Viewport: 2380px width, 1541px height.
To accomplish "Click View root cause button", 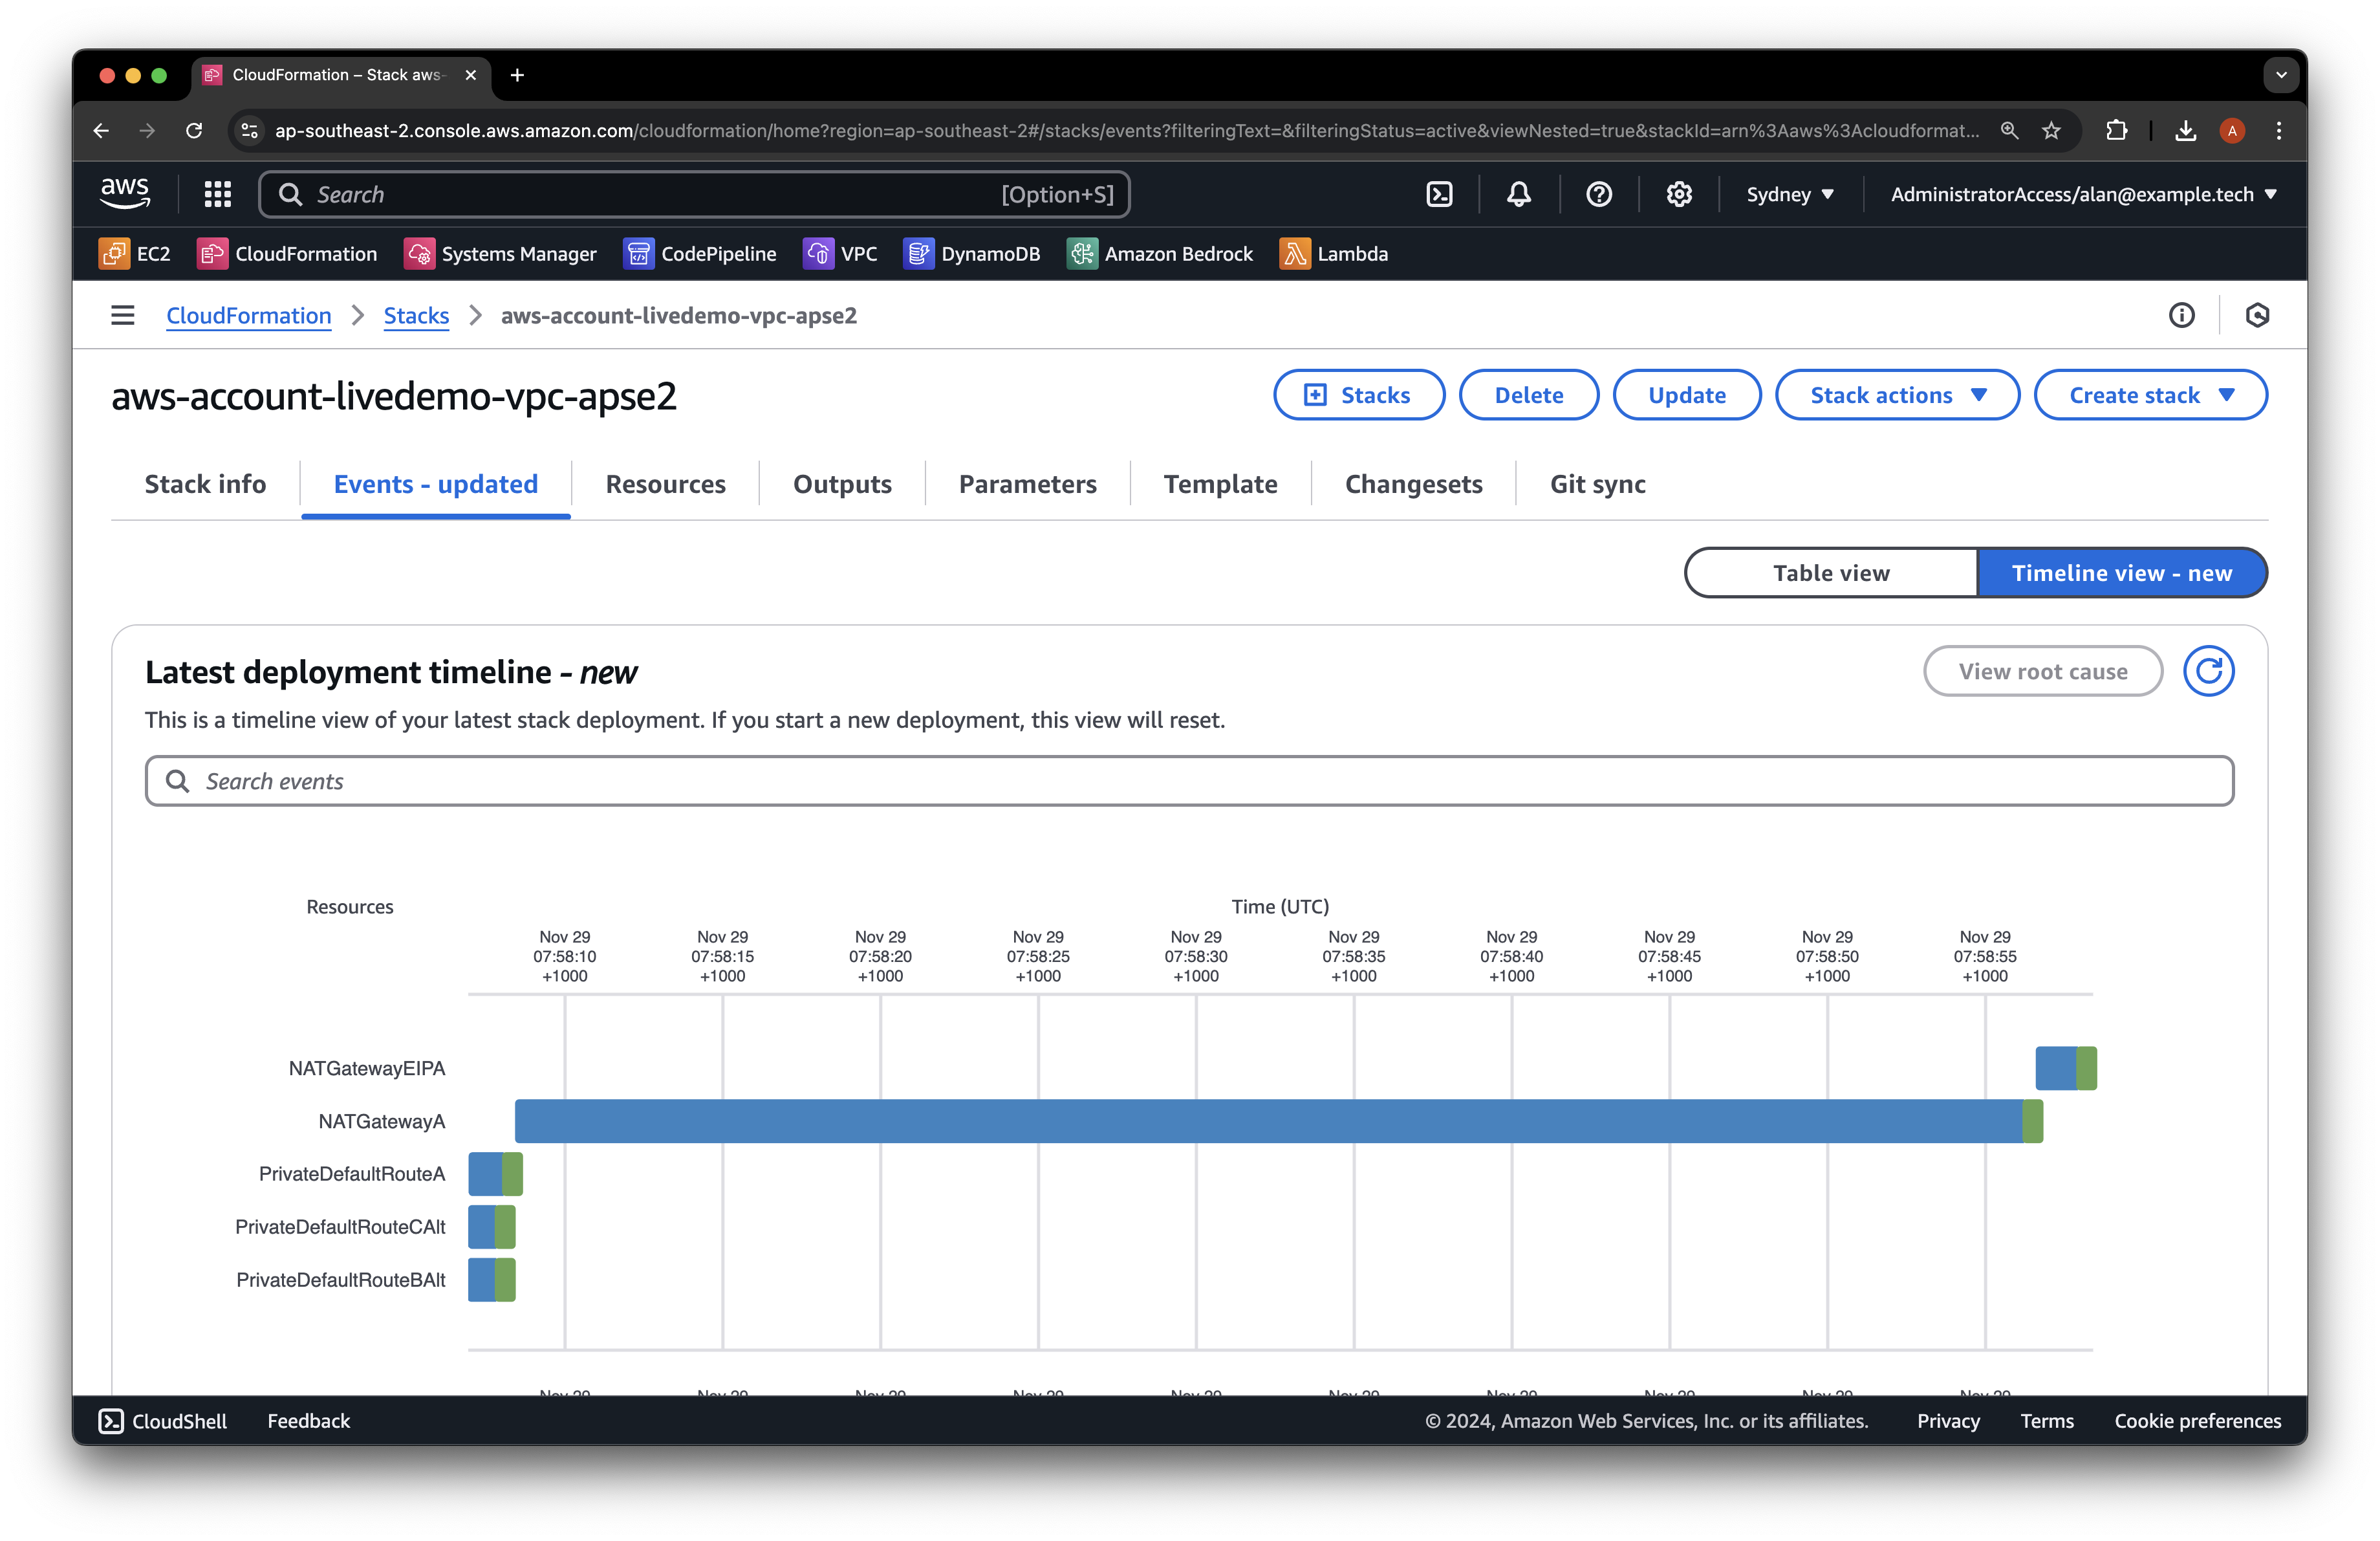I will [x=2042, y=671].
